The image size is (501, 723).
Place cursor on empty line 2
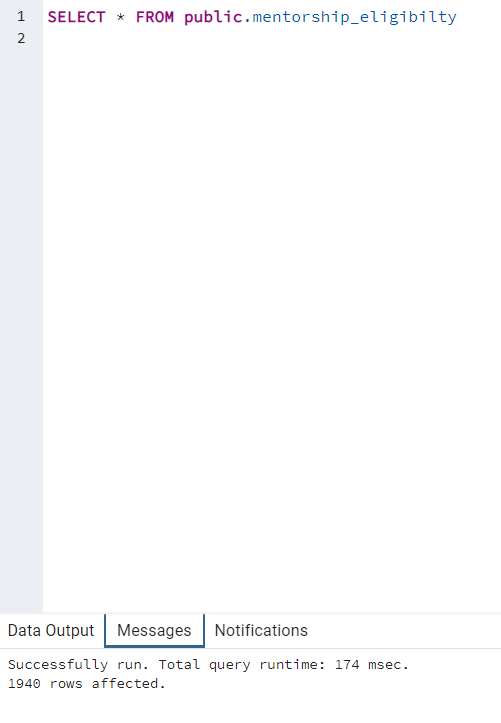272,38
